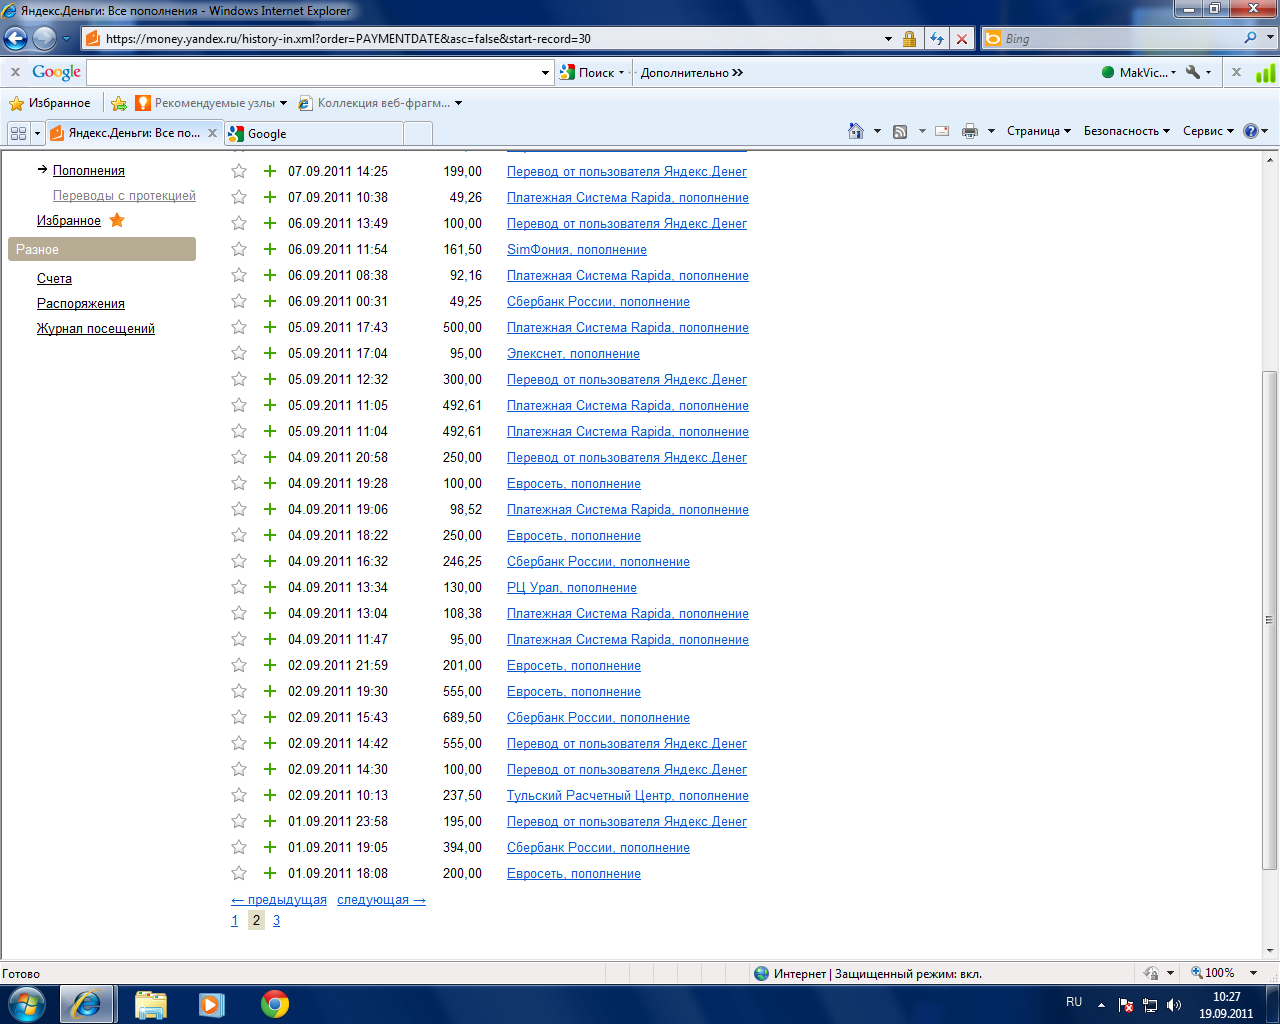
Task: Open the home page icon in command bar
Action: (855, 131)
